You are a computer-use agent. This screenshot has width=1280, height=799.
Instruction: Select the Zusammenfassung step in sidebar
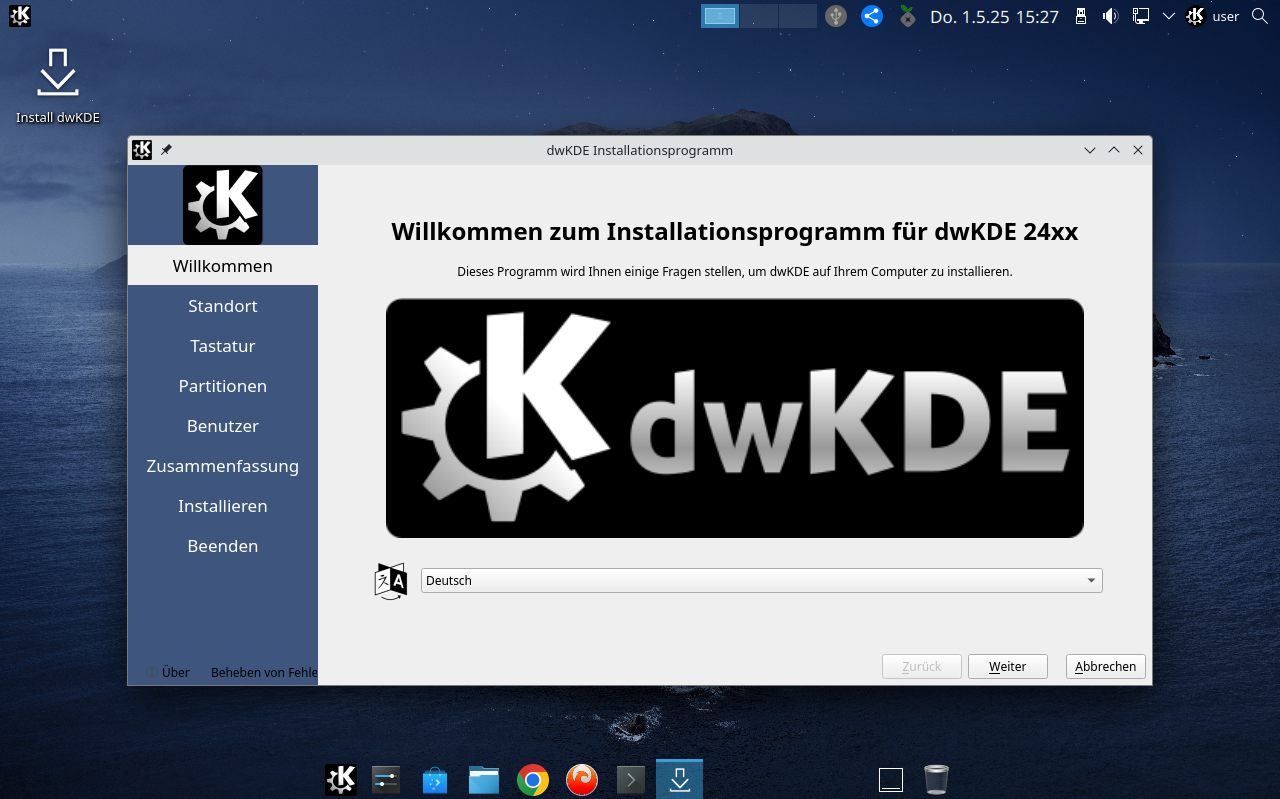[x=223, y=466]
